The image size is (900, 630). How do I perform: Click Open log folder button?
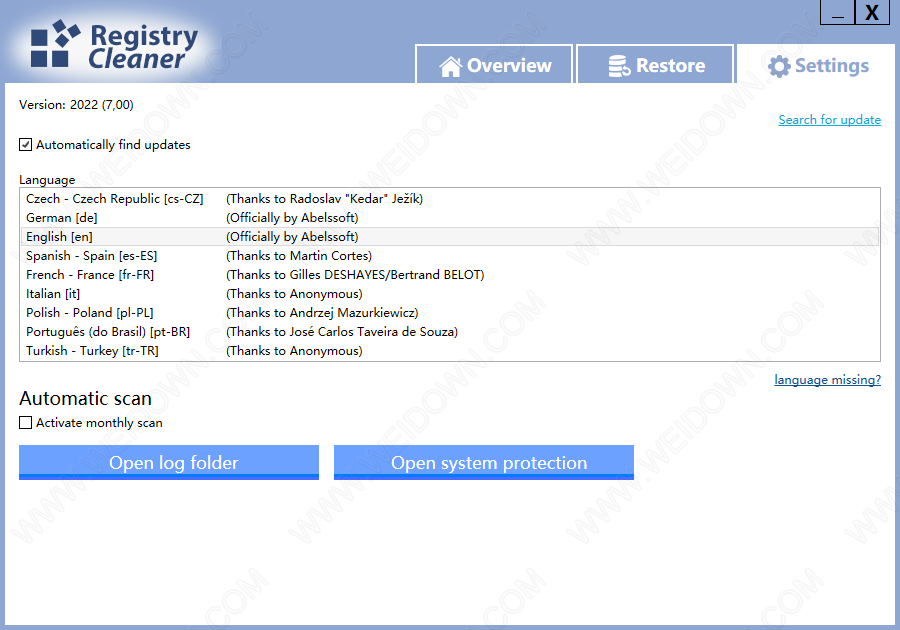[169, 462]
